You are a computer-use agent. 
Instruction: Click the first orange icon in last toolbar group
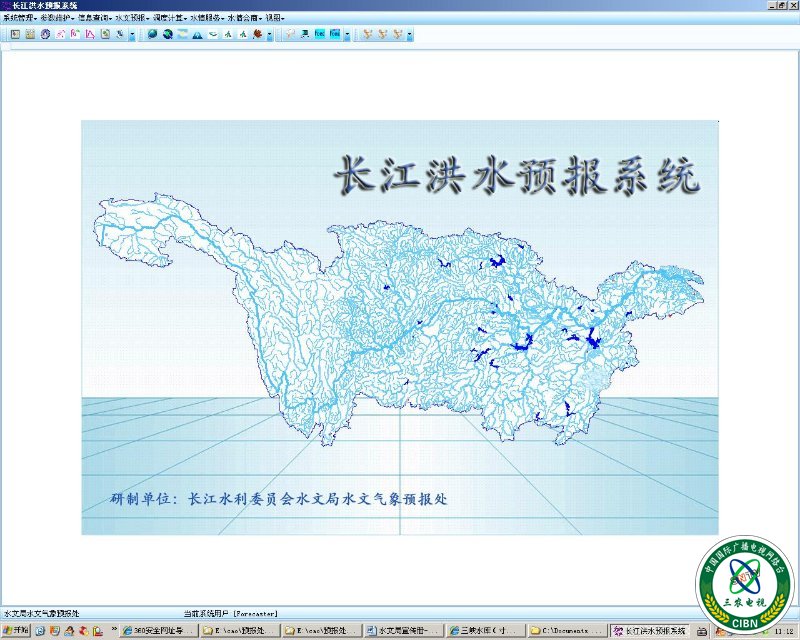pyautogui.click(x=367, y=34)
